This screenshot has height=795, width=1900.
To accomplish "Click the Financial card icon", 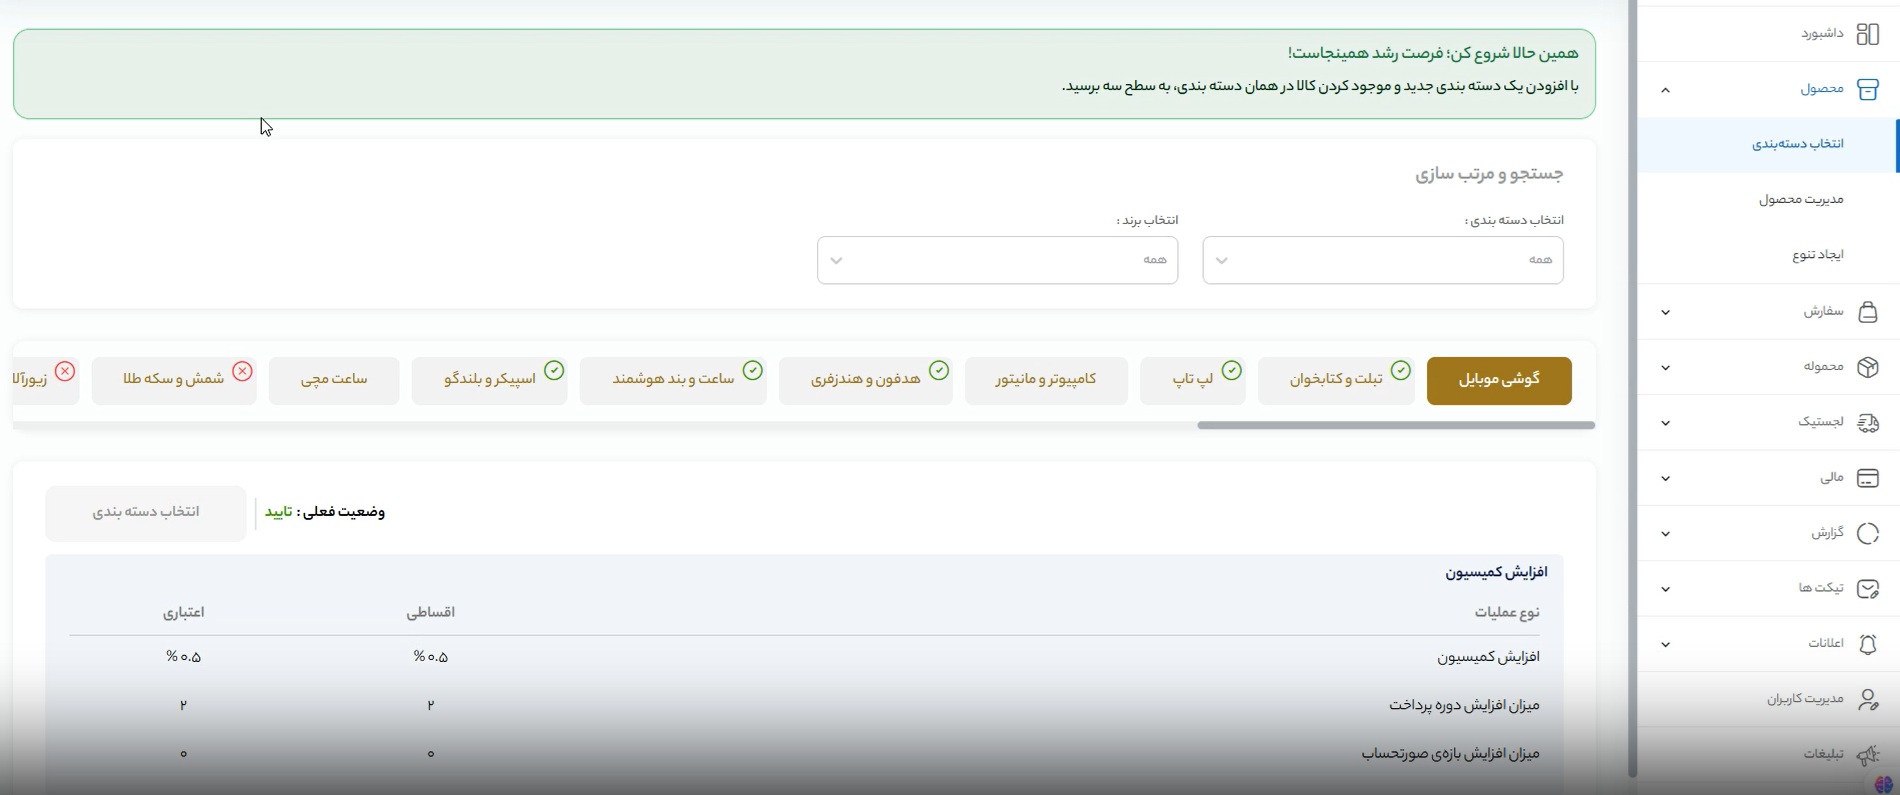I will coord(1867,478).
